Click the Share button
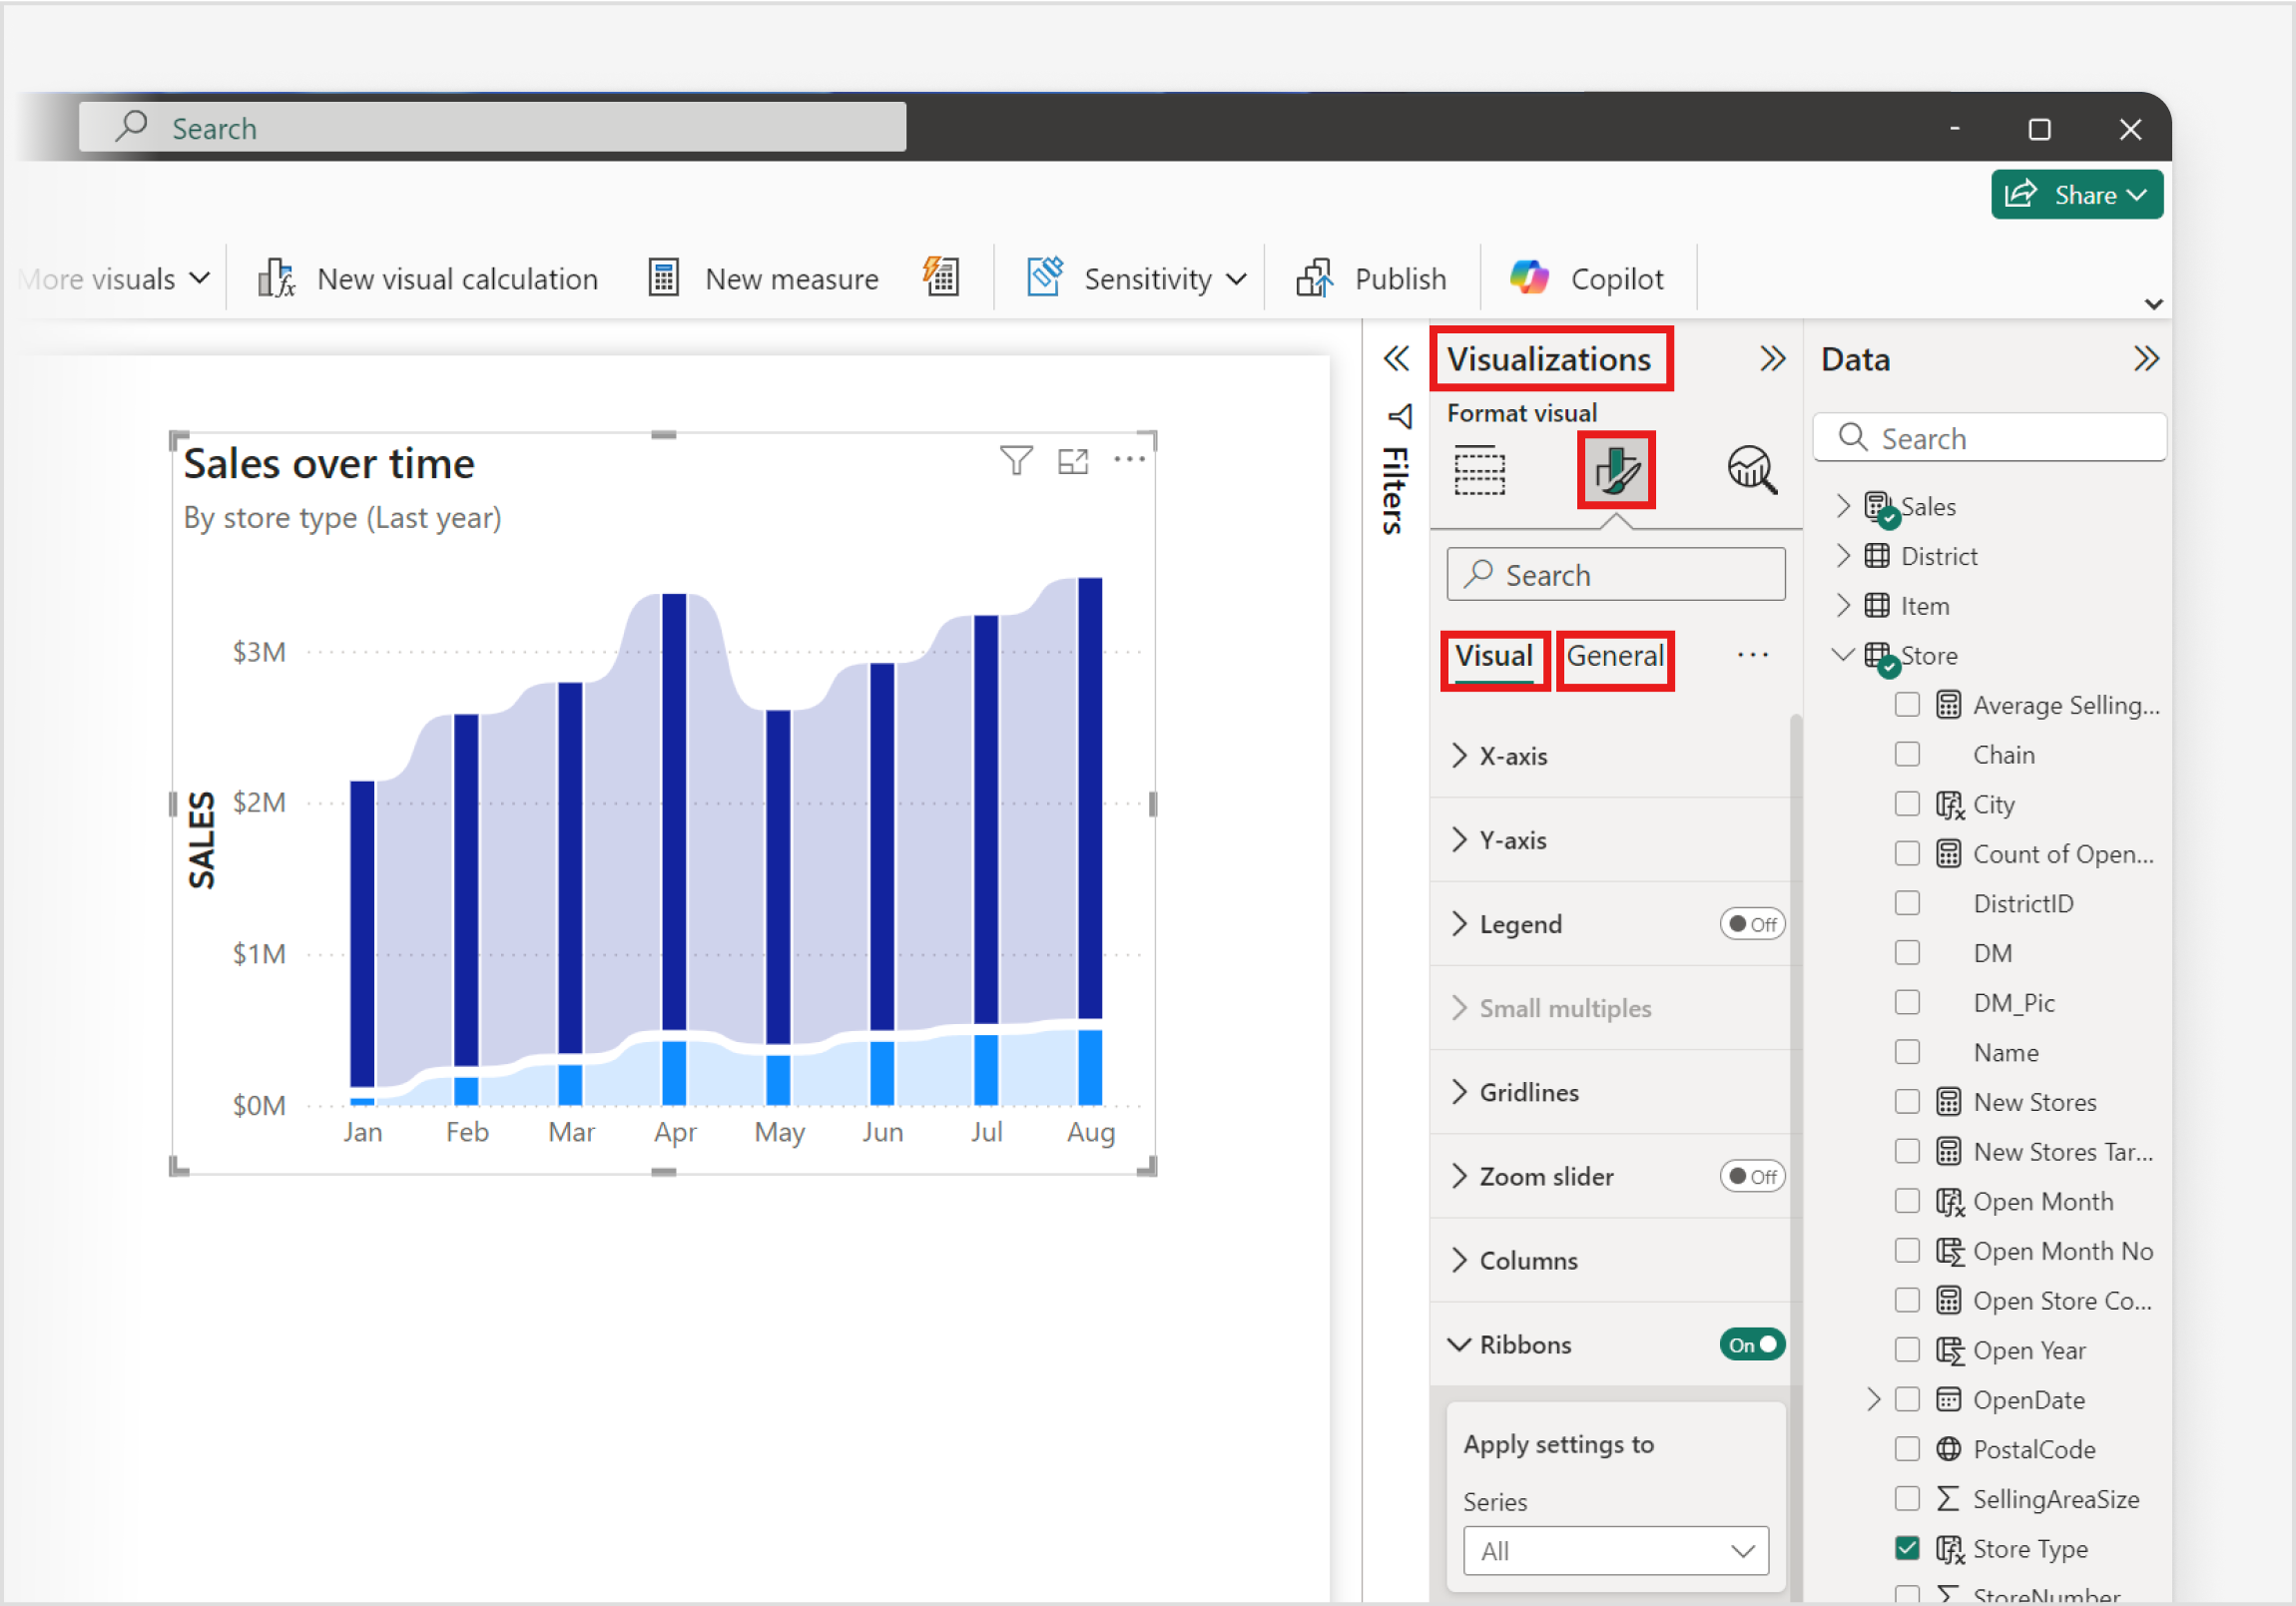Viewport: 2296px width, 1606px height. (x=2076, y=194)
